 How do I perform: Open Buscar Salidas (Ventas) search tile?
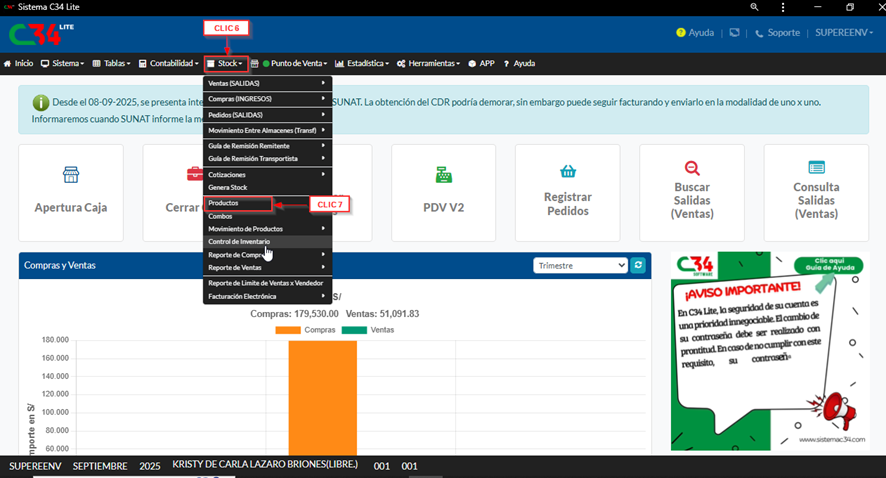click(x=691, y=192)
